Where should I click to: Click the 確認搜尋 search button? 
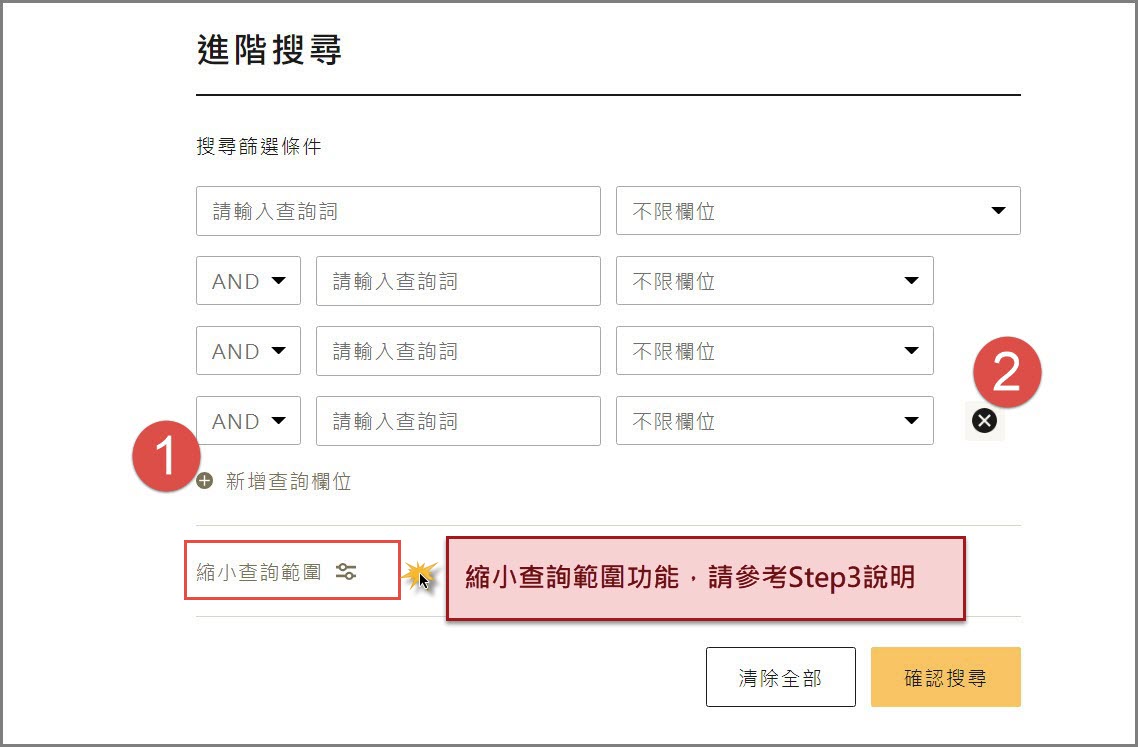point(945,677)
